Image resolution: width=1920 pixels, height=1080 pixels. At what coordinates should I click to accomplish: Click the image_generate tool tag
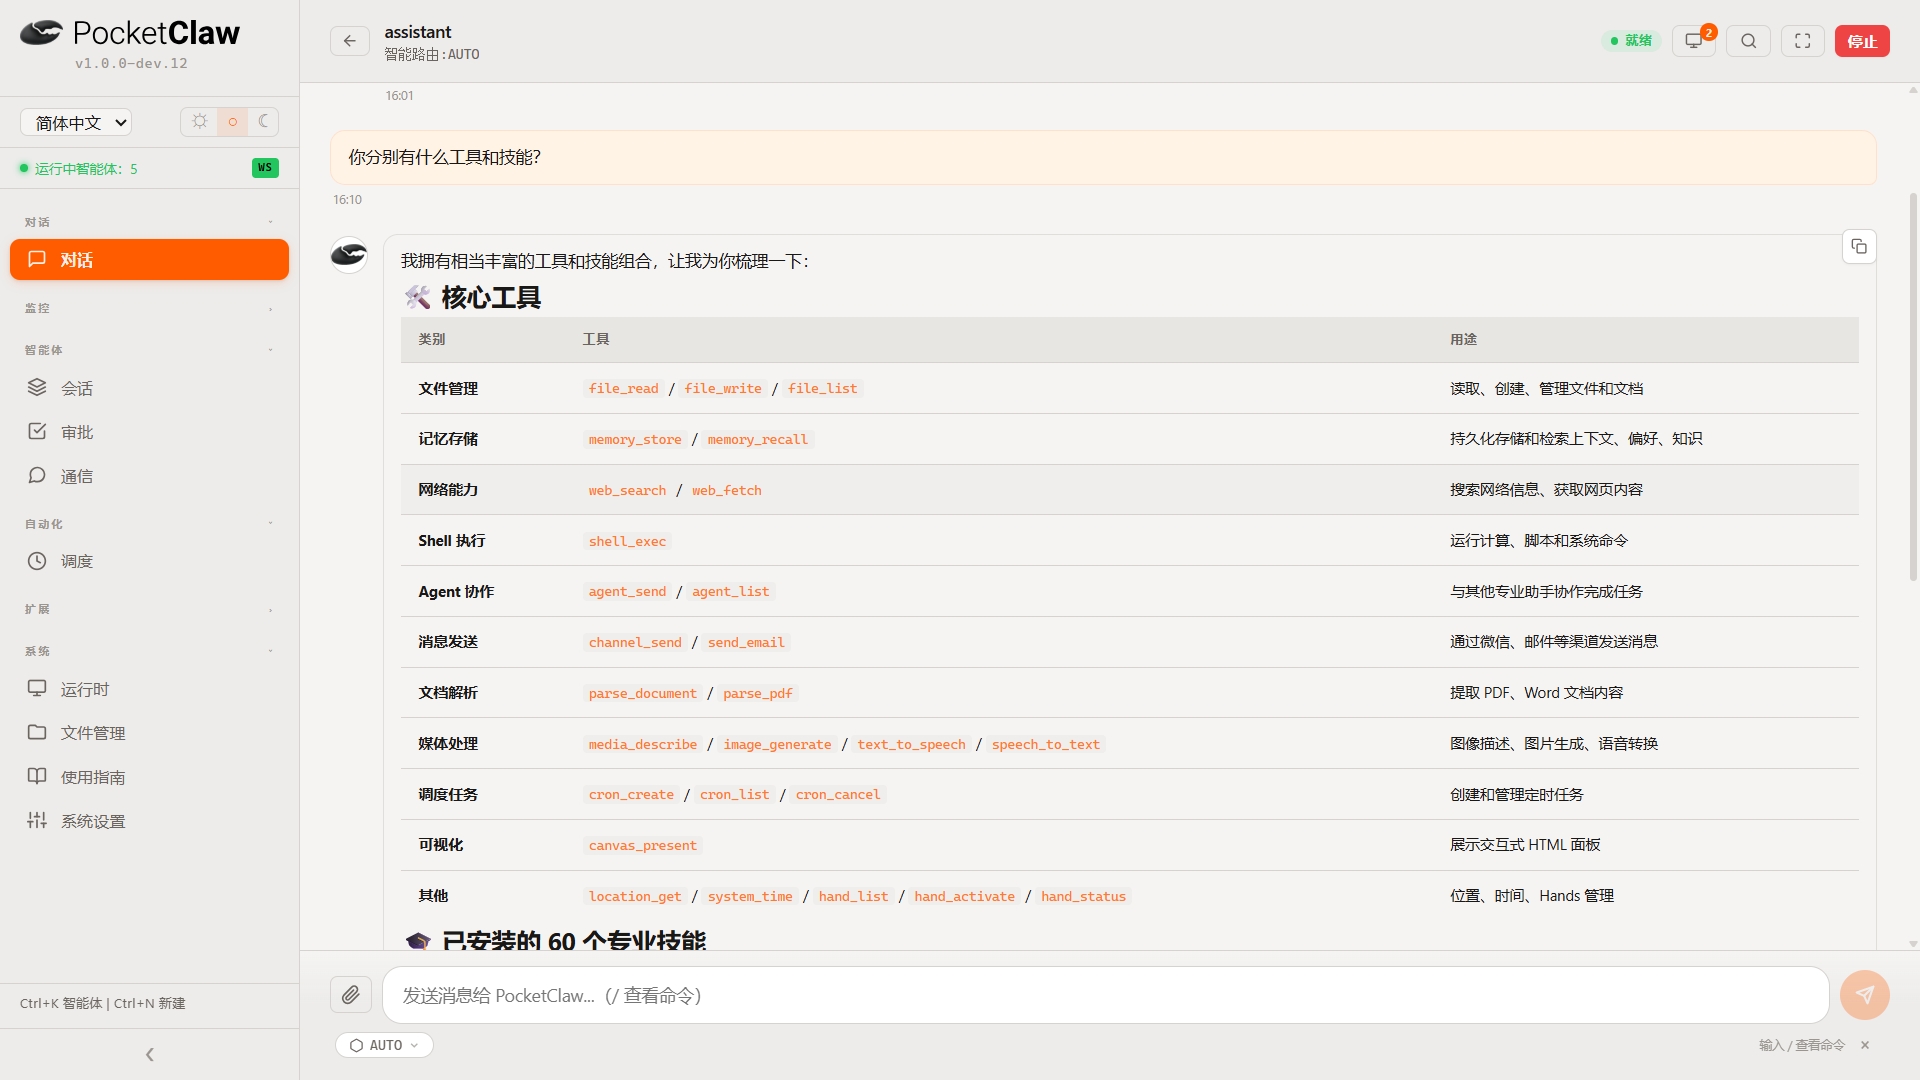coord(777,745)
